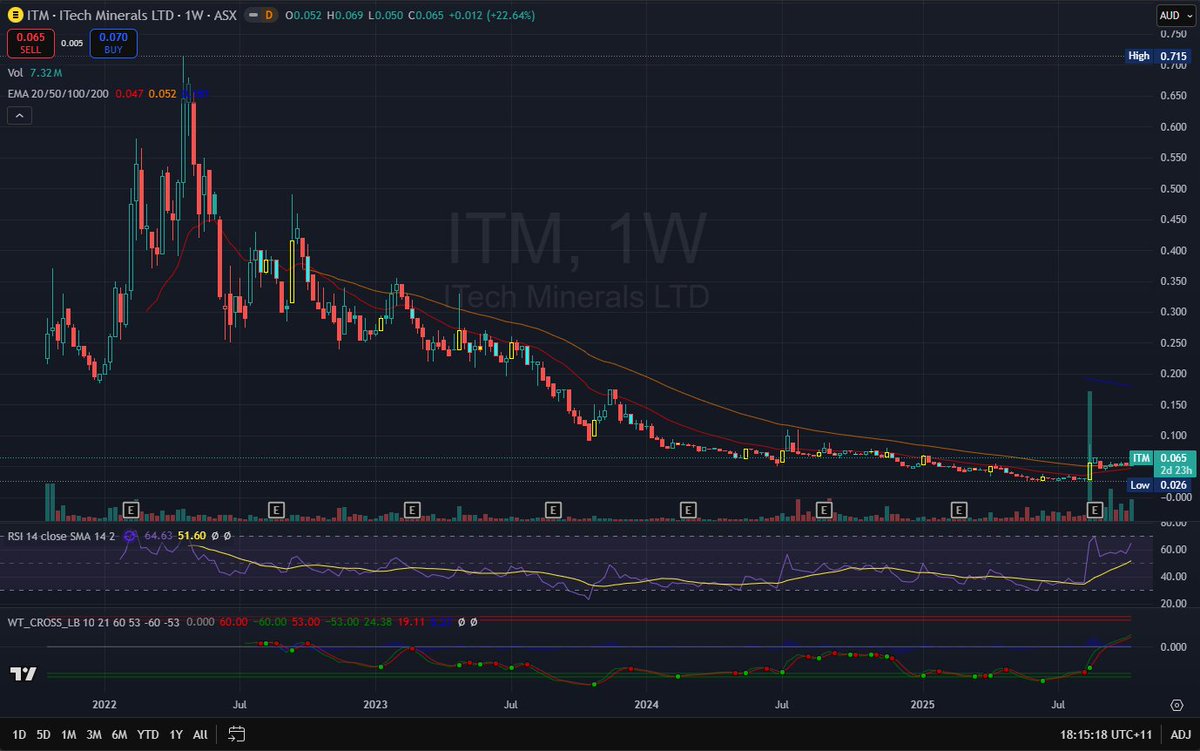
Task: Select the 5D date range
Action: (x=44, y=734)
